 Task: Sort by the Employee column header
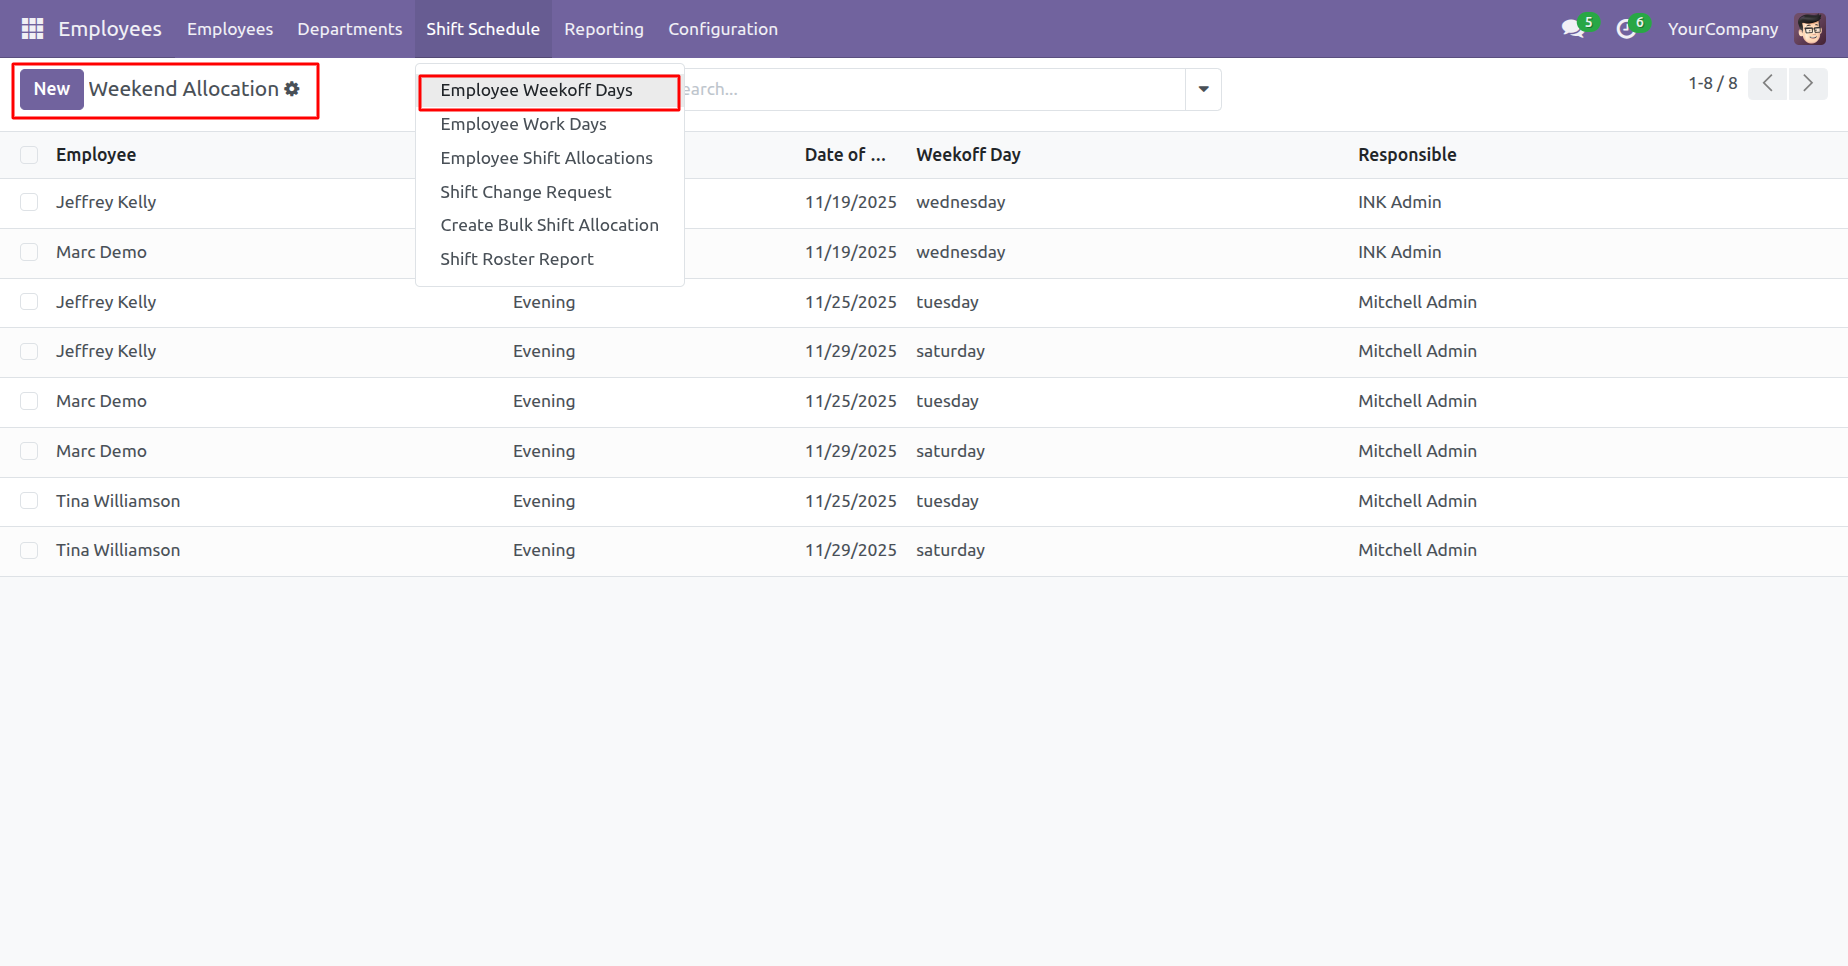[x=96, y=155]
